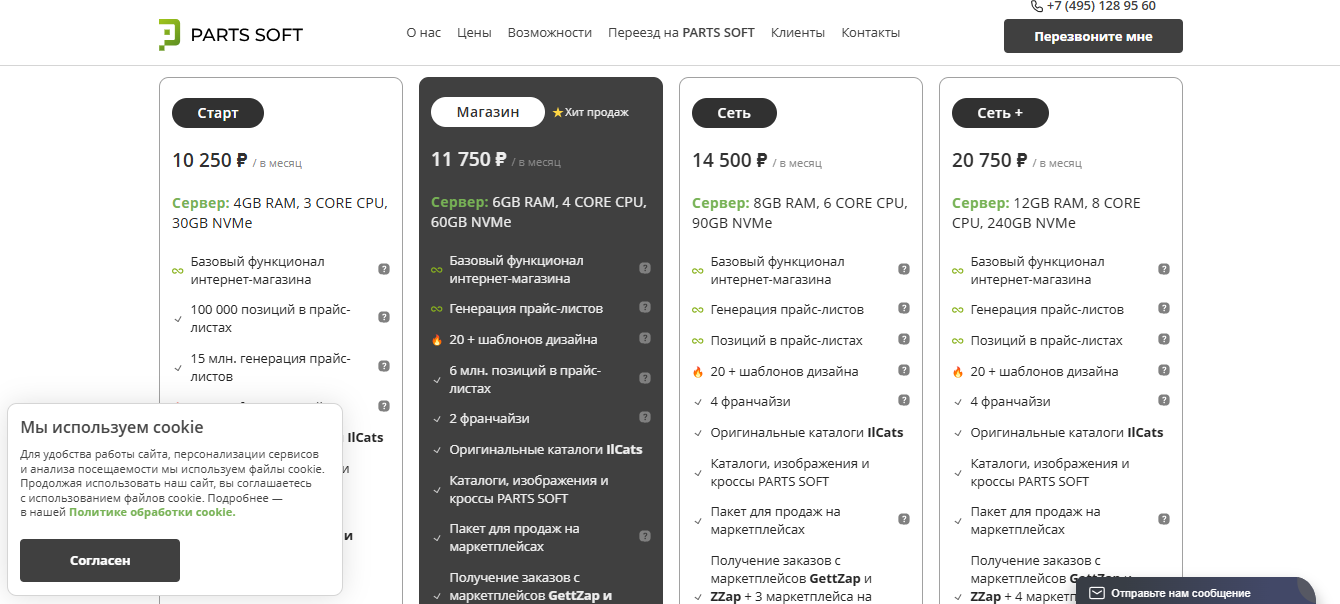The width and height of the screenshot is (1340, 604).
Task: Show hint for Генерация прайс-листов in Магазин plan
Action: pos(645,308)
